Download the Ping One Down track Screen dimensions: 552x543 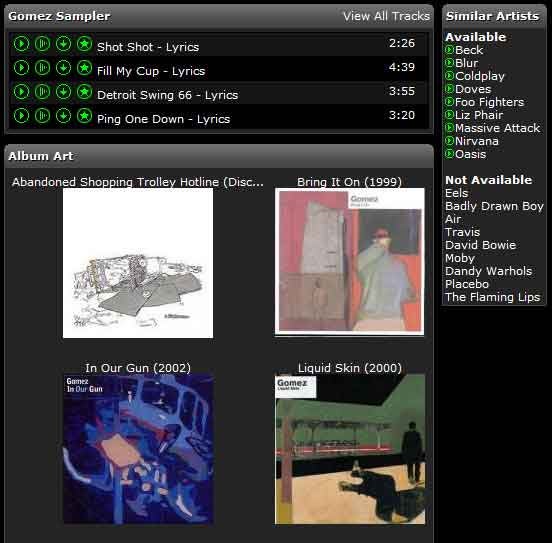pyautogui.click(x=63, y=116)
